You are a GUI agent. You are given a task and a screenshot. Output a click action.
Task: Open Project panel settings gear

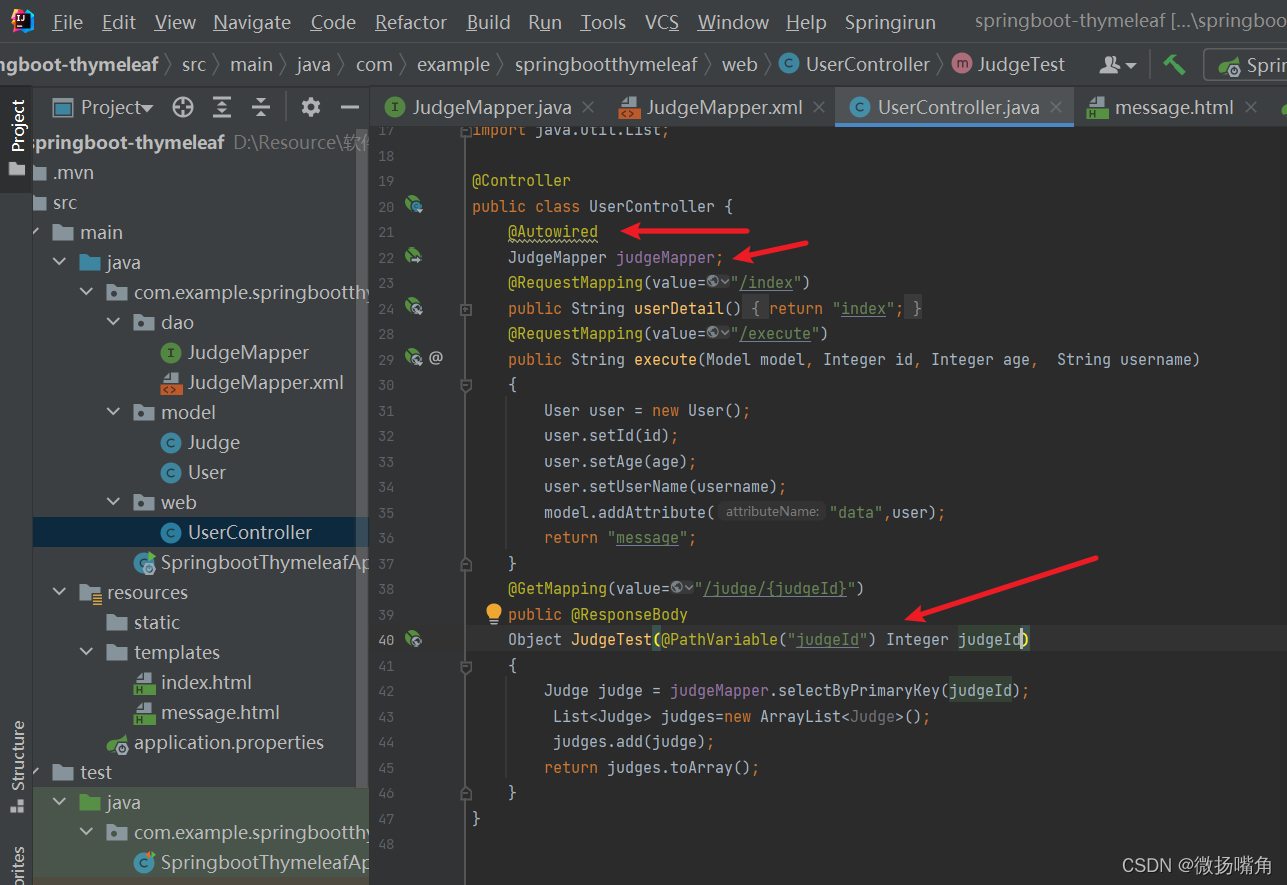coord(311,107)
